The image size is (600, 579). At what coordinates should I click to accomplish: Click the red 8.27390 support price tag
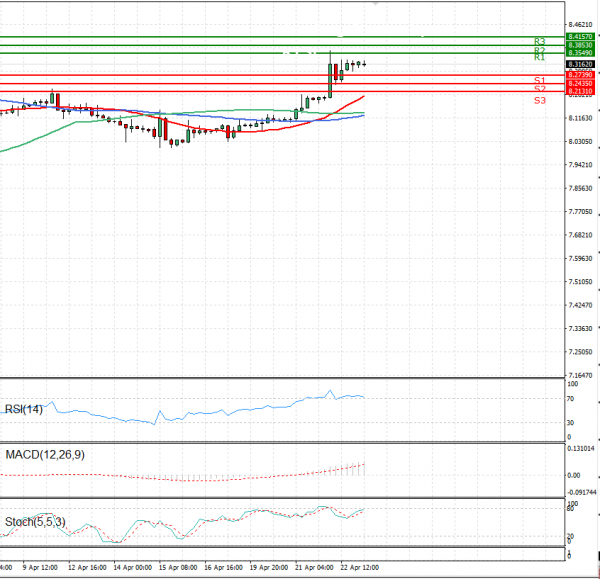[580, 75]
